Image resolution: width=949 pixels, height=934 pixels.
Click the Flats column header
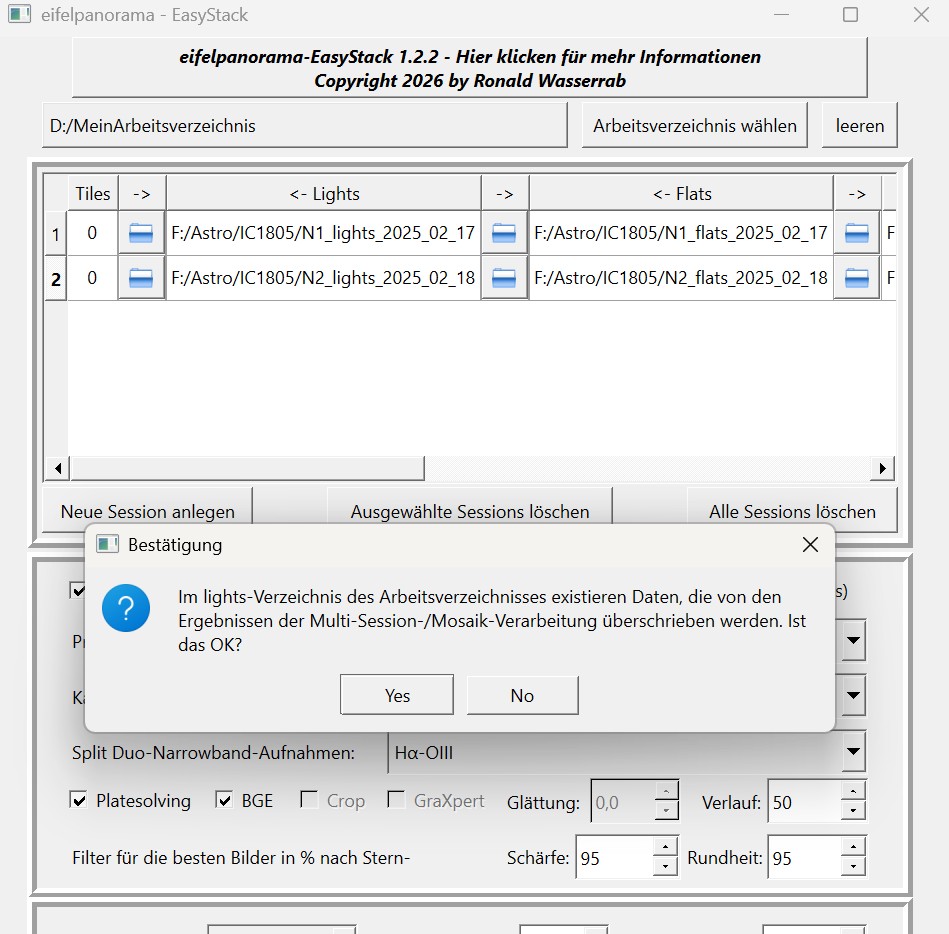coord(681,194)
